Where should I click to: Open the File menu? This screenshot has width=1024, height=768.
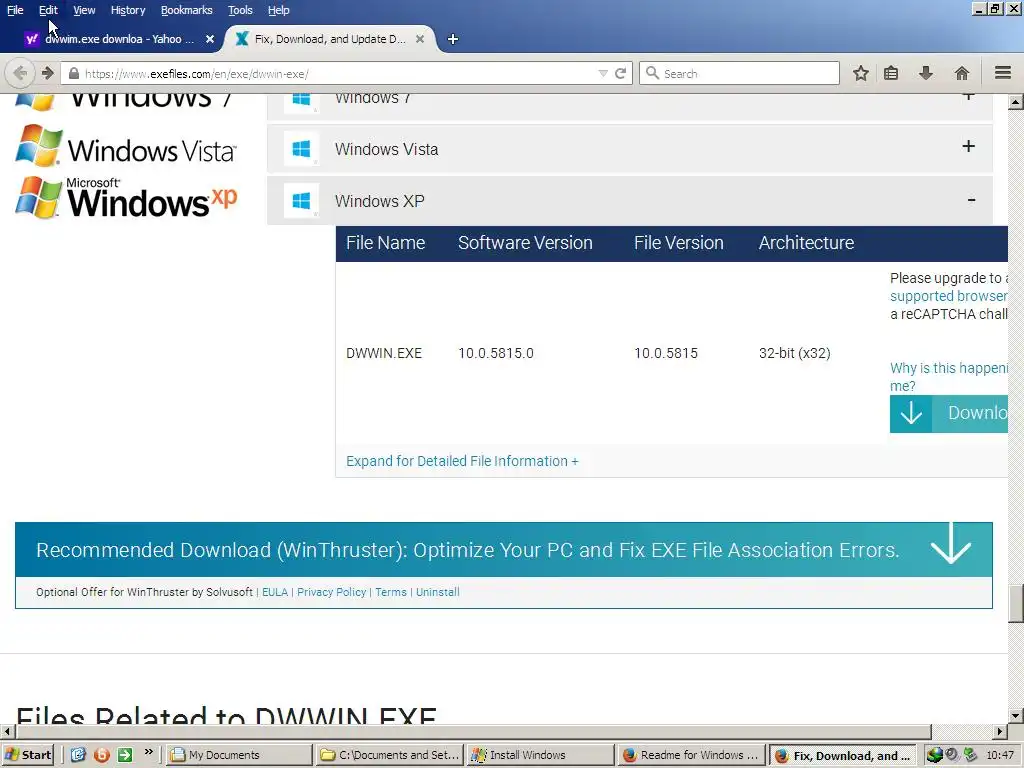pos(15,10)
